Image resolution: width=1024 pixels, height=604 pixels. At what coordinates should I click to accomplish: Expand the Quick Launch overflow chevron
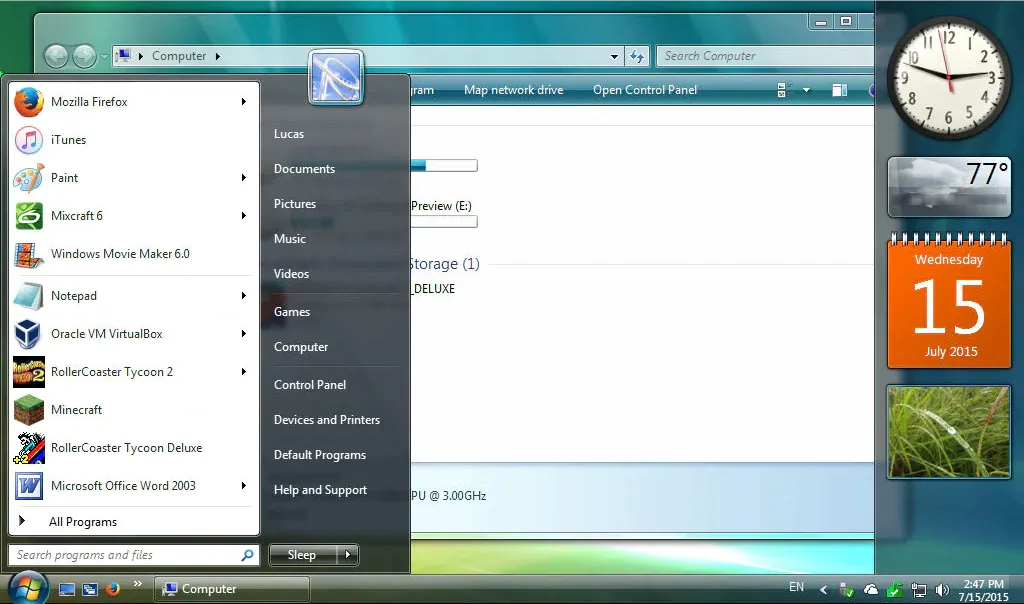(137, 584)
